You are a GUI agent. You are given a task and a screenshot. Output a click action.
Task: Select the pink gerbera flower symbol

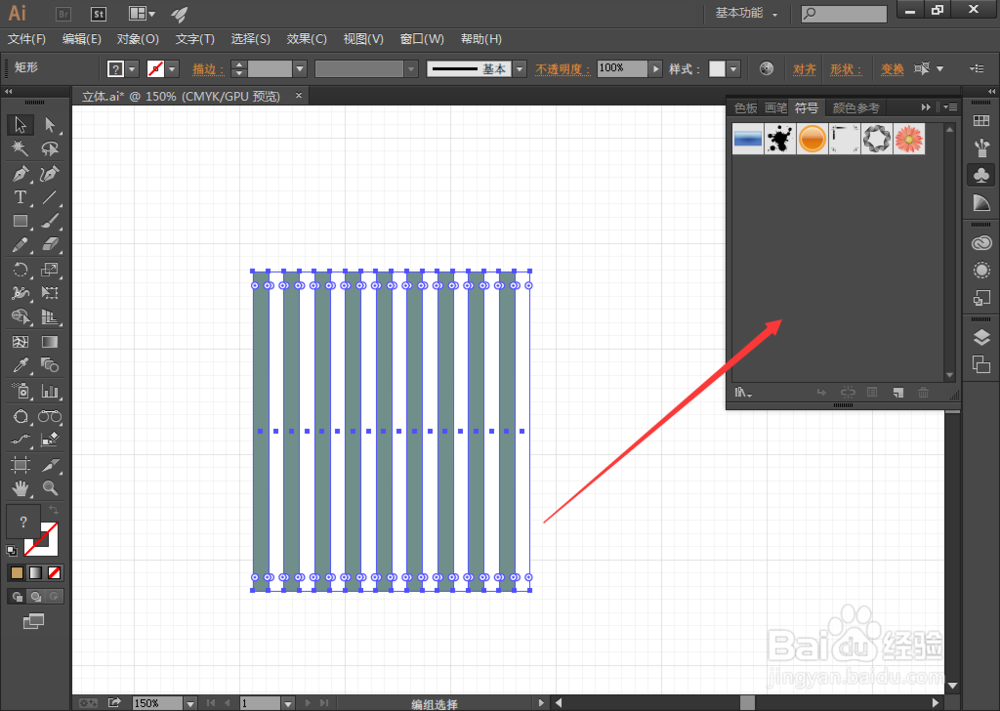click(909, 139)
